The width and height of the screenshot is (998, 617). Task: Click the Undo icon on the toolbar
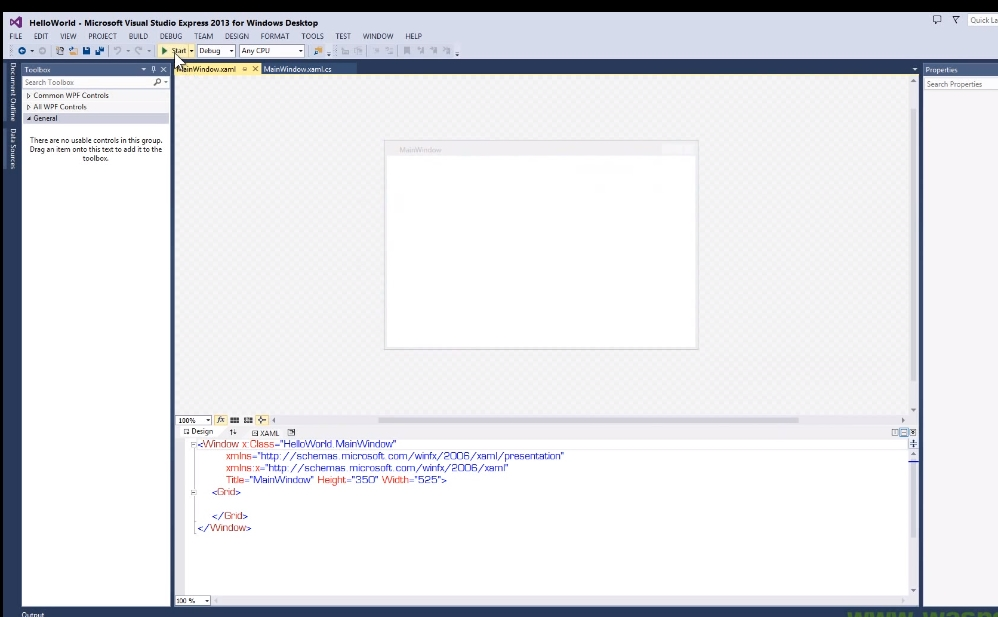click(119, 50)
